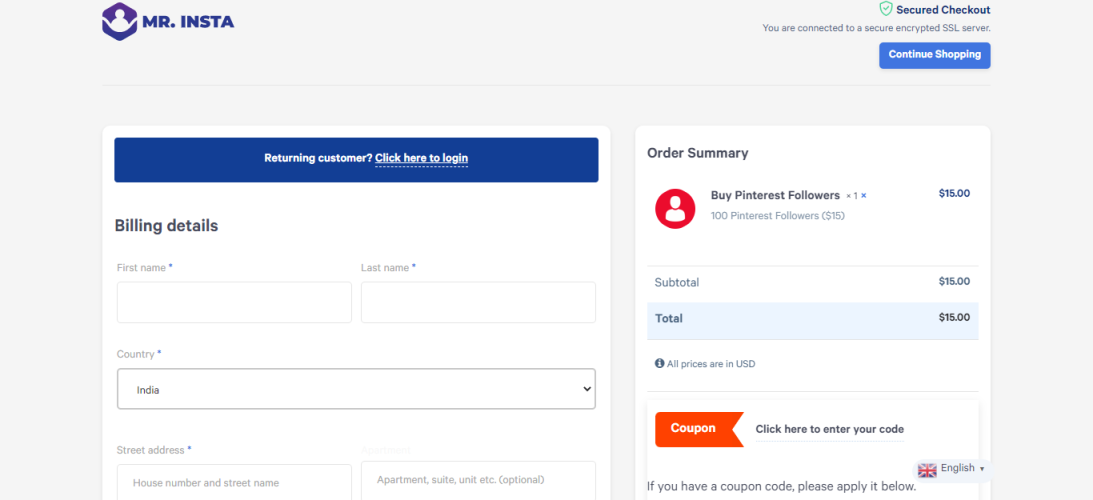
Task: Open 'Click here to enter your code' link
Action: coord(829,429)
